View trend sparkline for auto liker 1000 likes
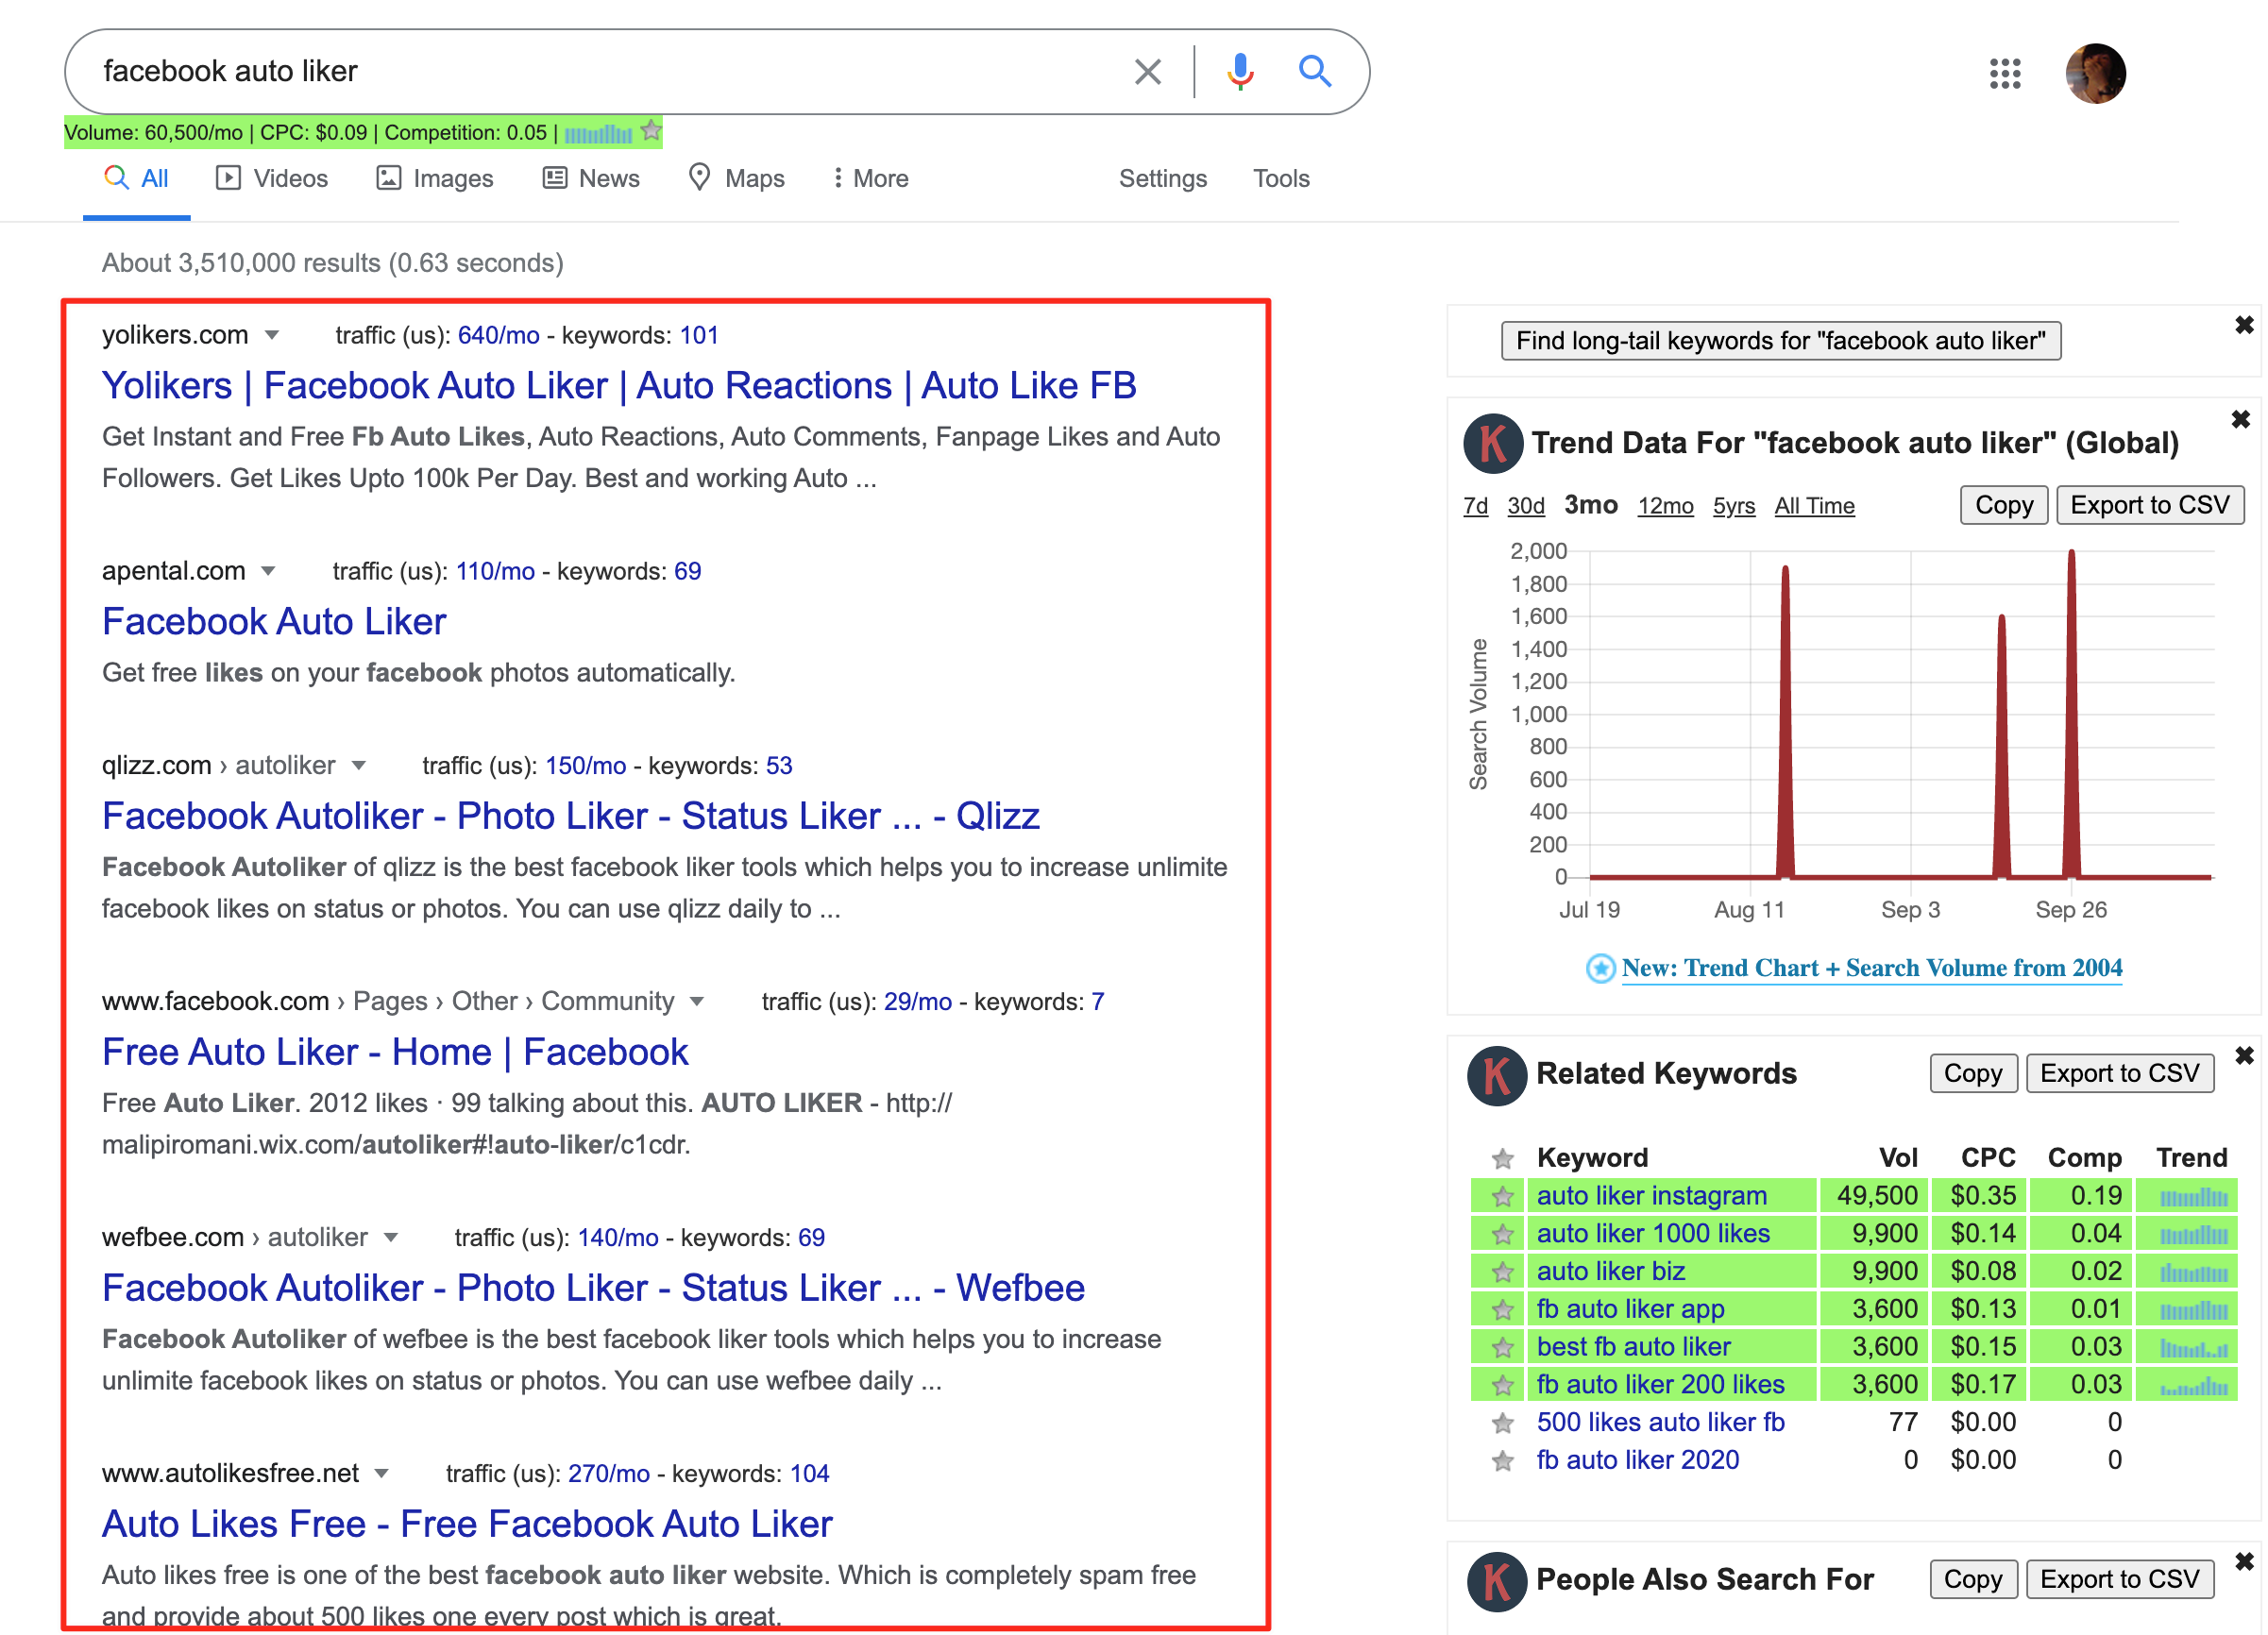The width and height of the screenshot is (2268, 1635). point(2193,1235)
